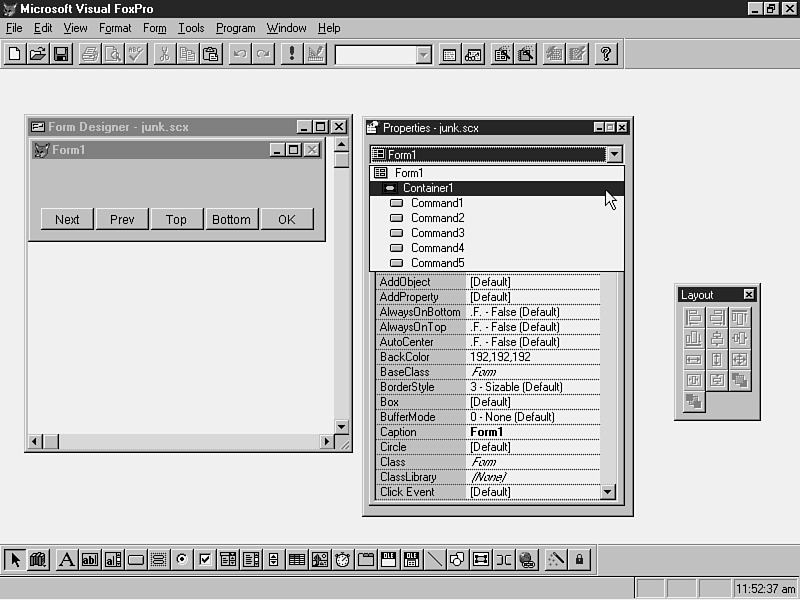This screenshot has height=600, width=800.
Task: Open the Program menu
Action: 236,28
